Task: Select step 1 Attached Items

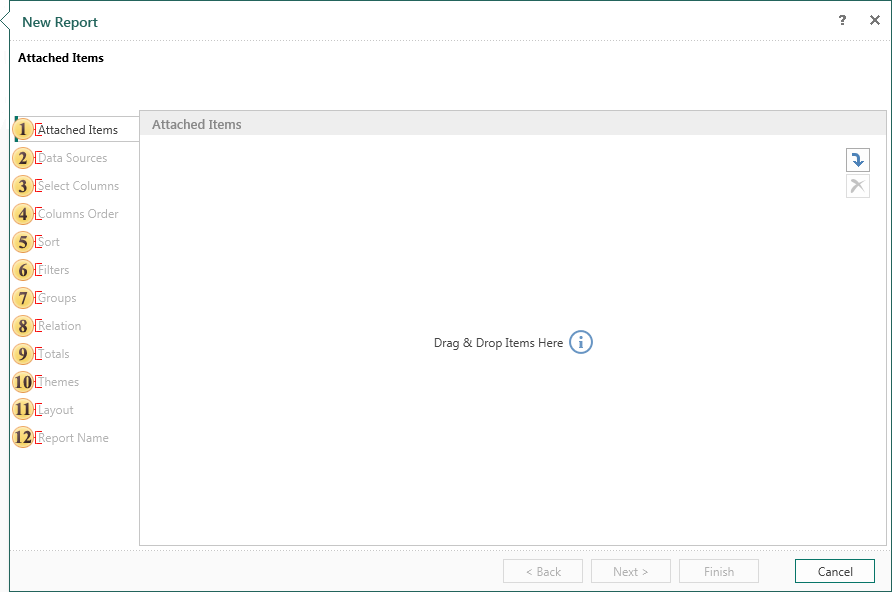Action: coord(77,130)
